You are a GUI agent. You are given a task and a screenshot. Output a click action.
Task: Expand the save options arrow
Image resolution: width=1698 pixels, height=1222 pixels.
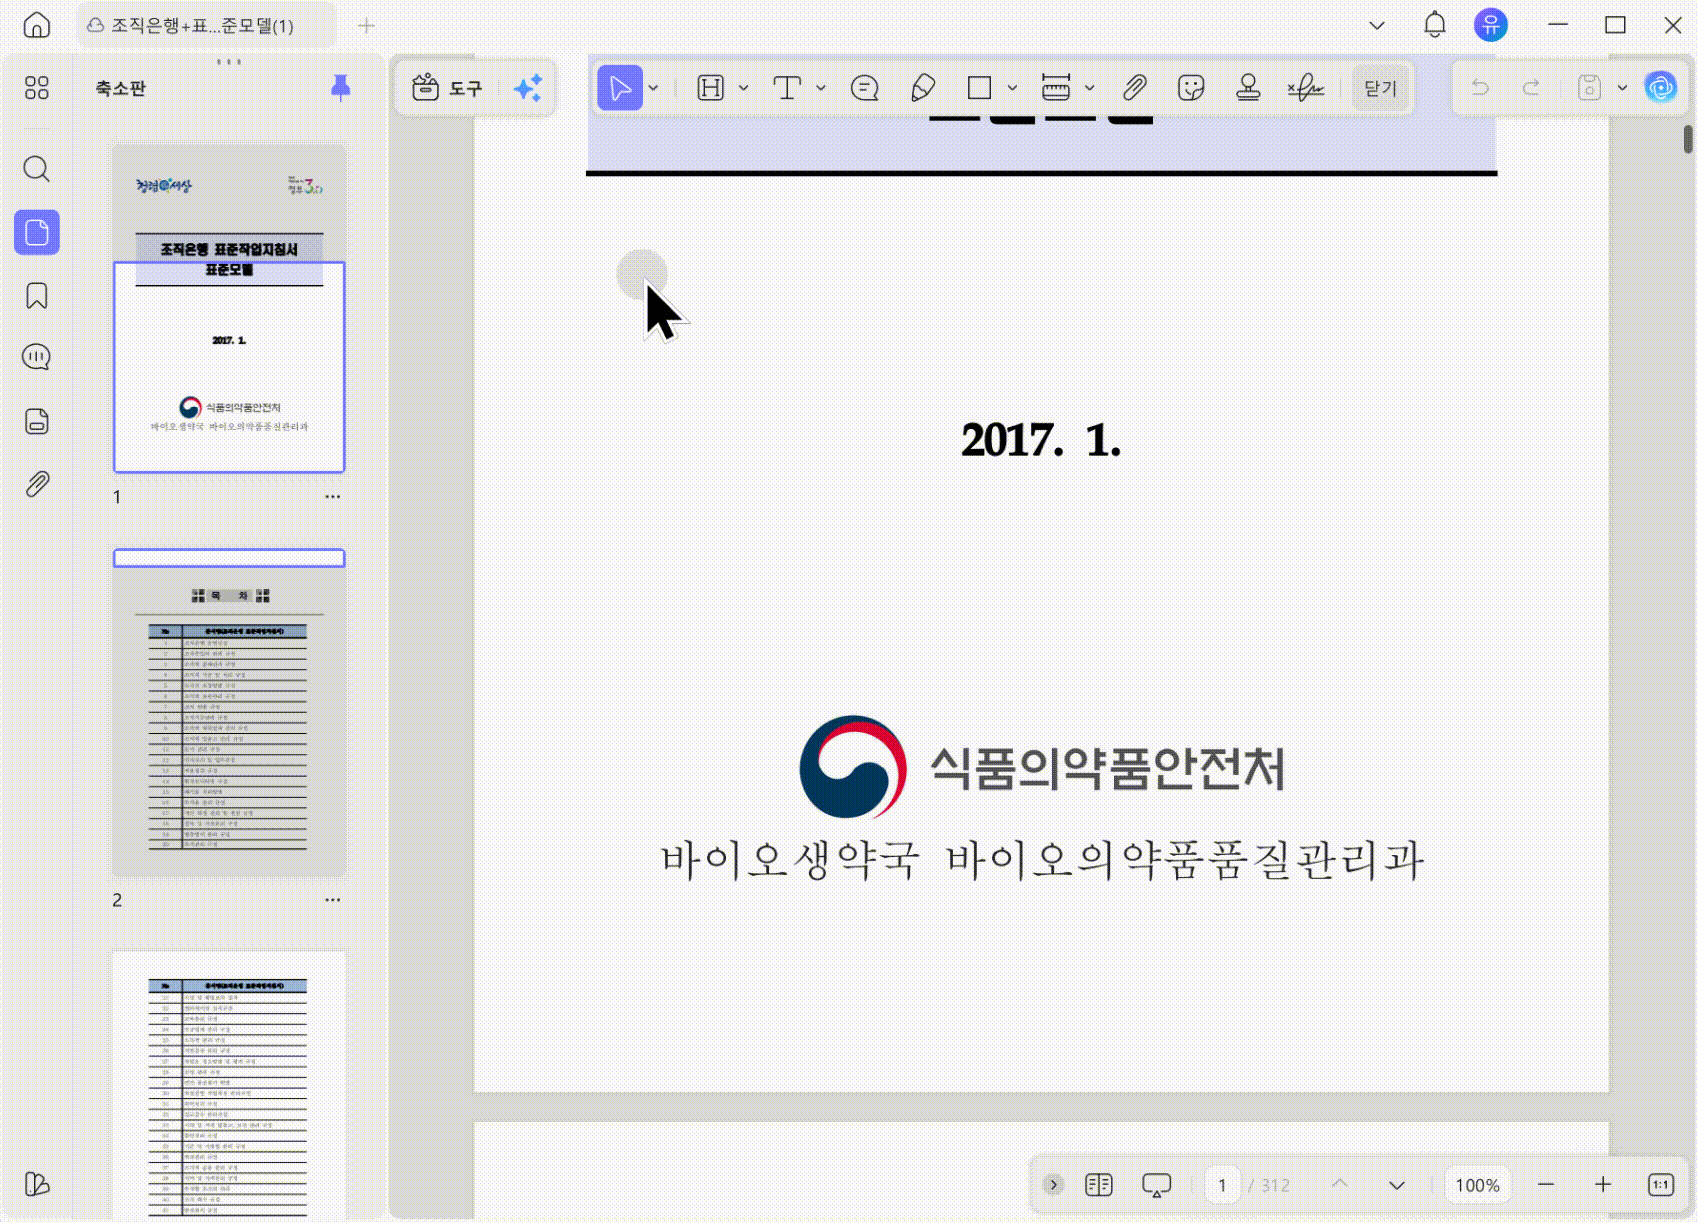click(1623, 88)
